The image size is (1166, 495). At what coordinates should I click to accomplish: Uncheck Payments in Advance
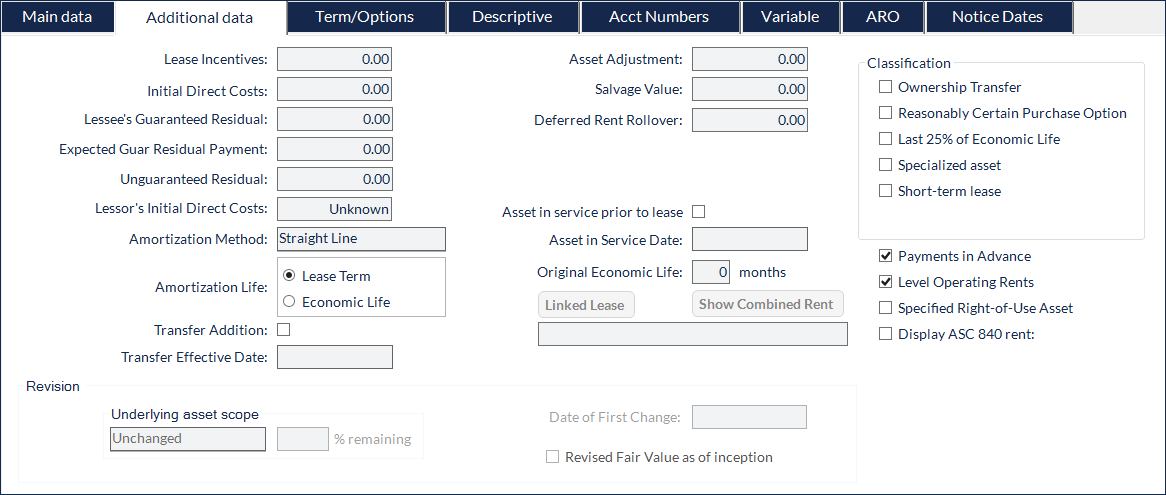[885, 256]
